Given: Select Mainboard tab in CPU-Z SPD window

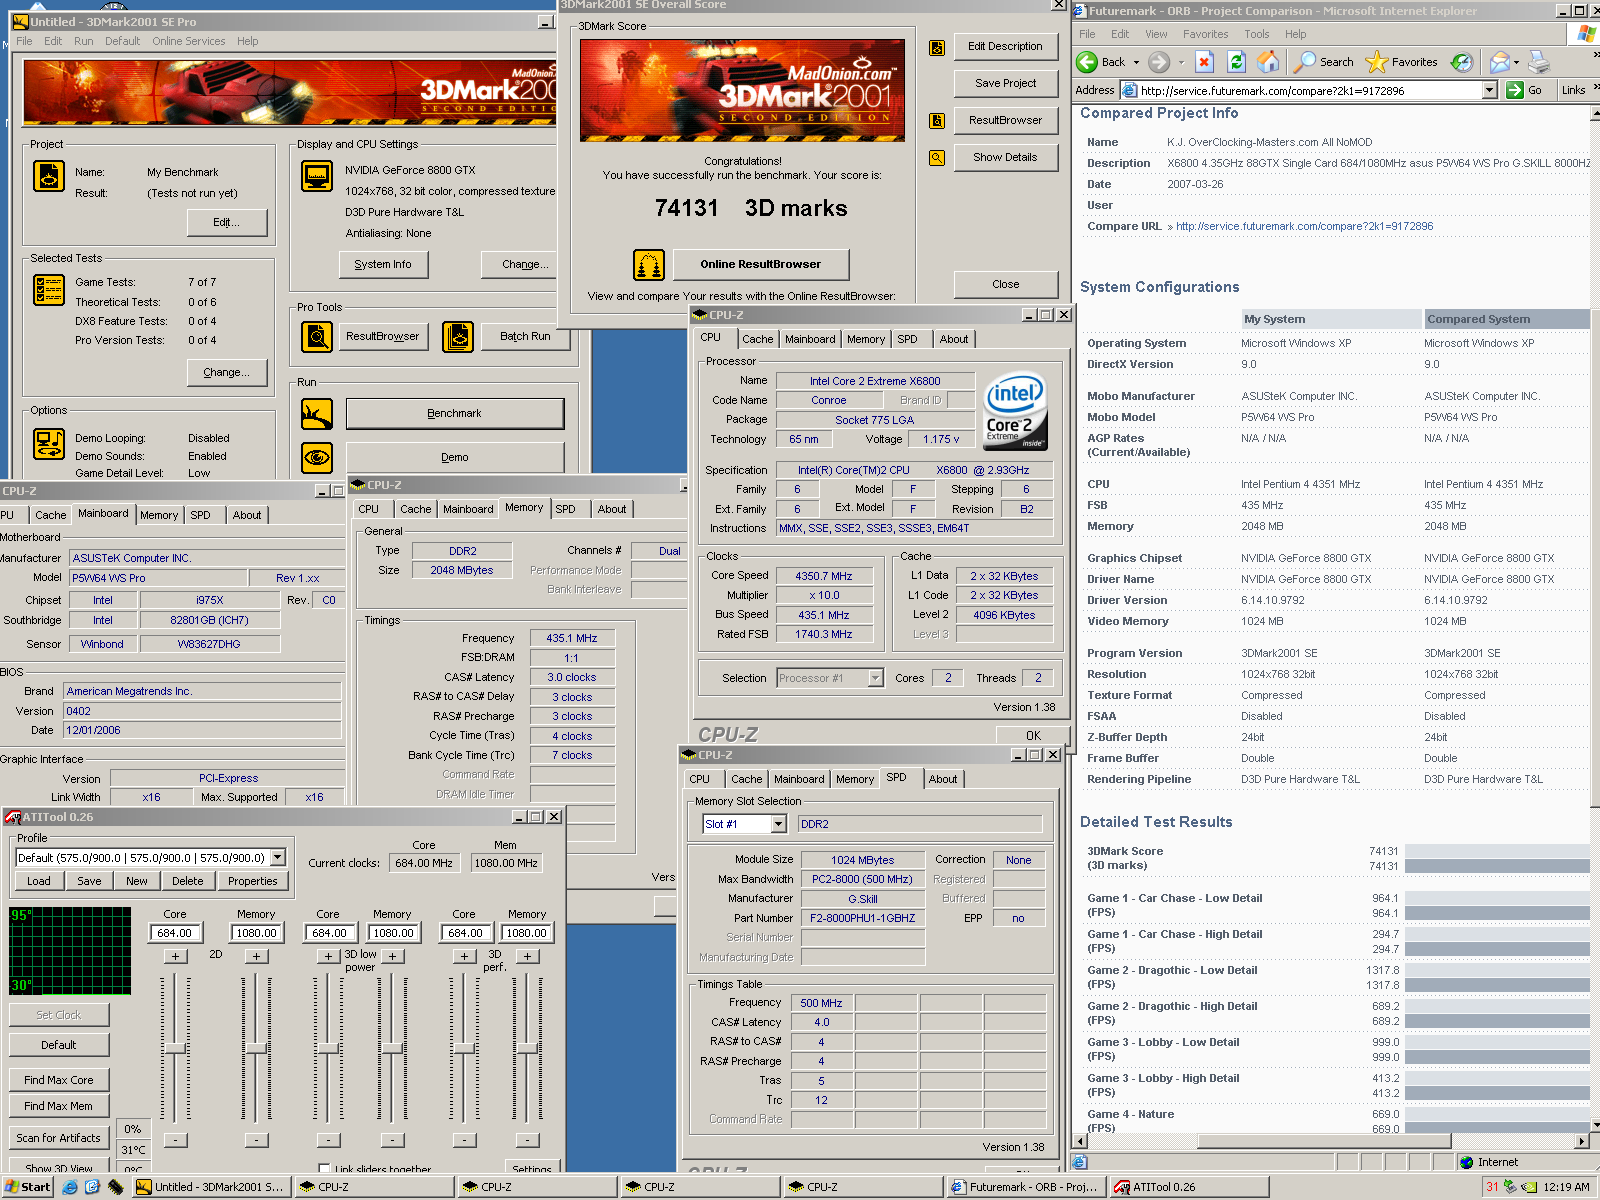Looking at the screenshot, I should coord(799,779).
